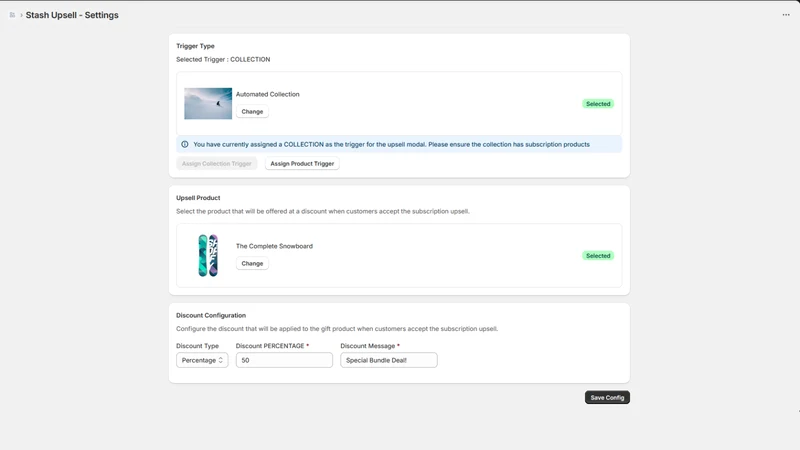Click the "Automated Collection" name text
800x450 pixels.
coord(267,94)
